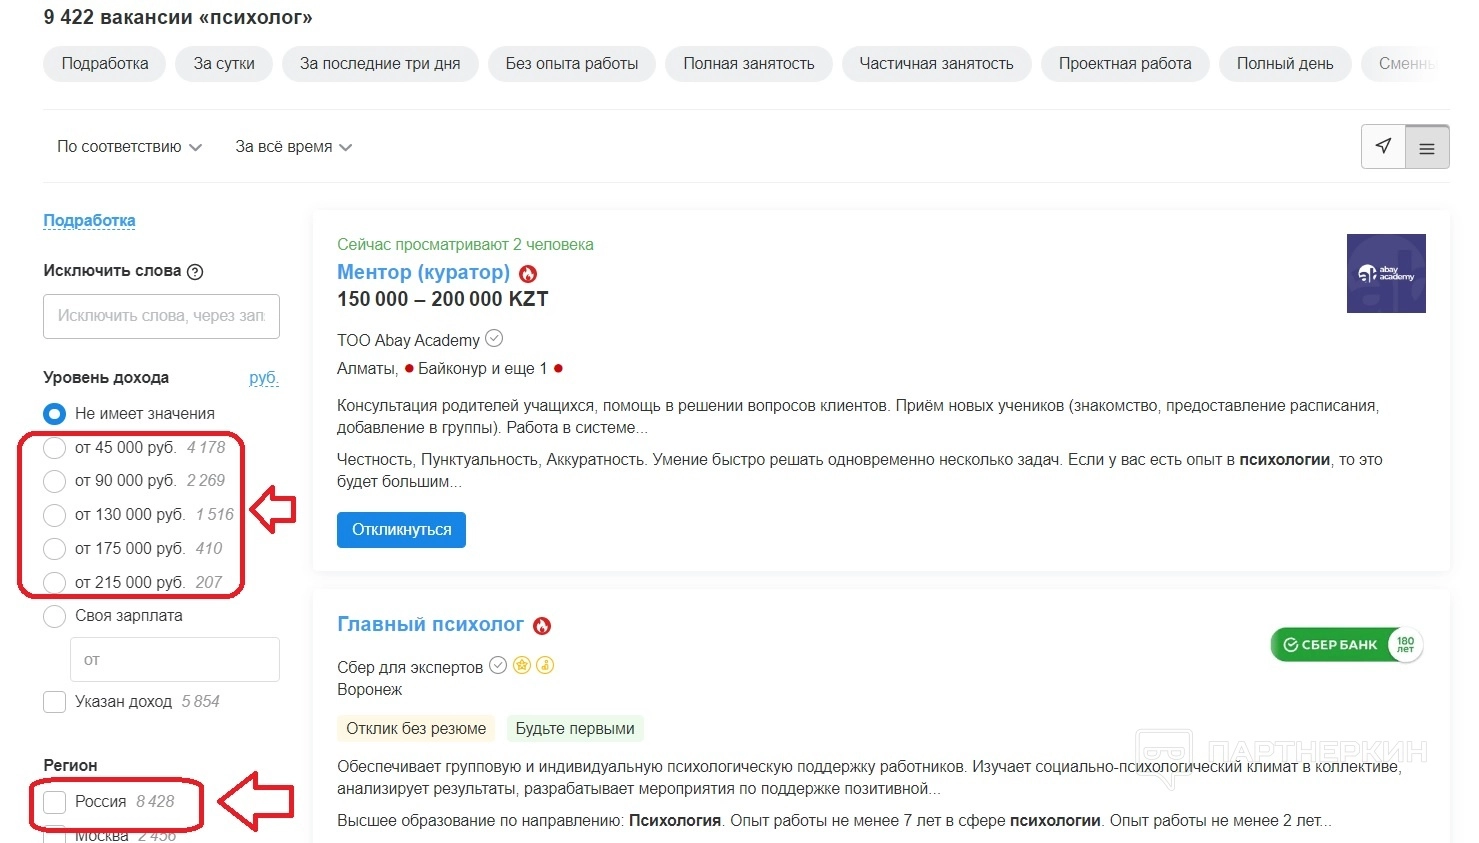
Task: Click verified checkmark next to ТОО Abay Academy
Action: pyautogui.click(x=494, y=339)
